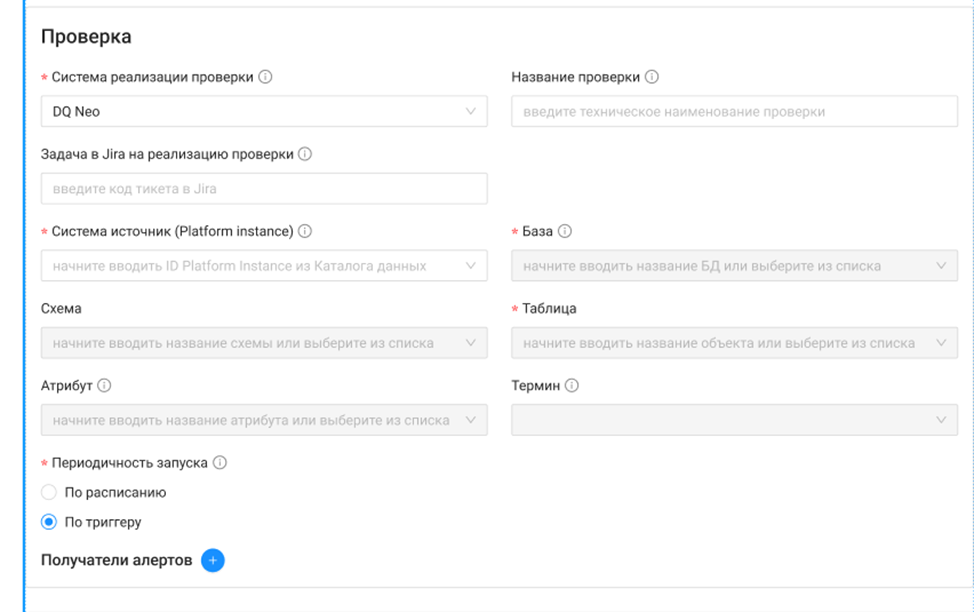
Task: Add alert recipient with blue plus button
Action: point(212,560)
